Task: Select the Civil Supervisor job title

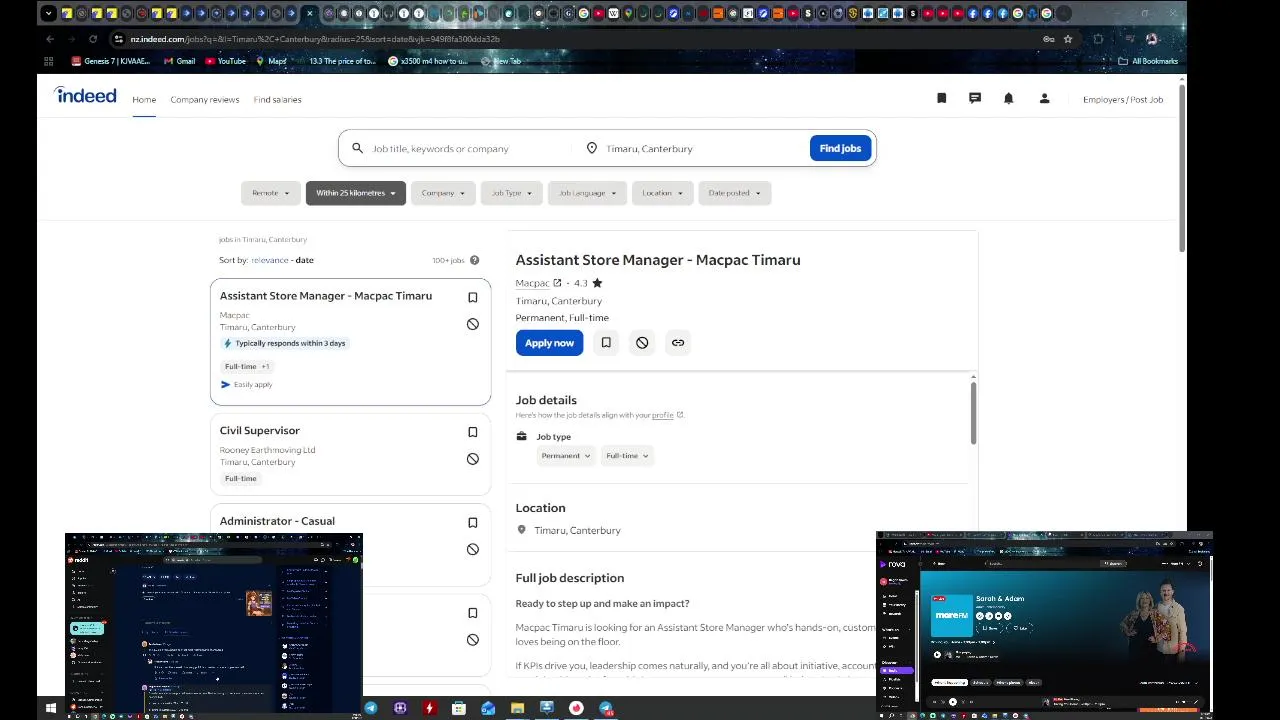Action: click(x=260, y=430)
